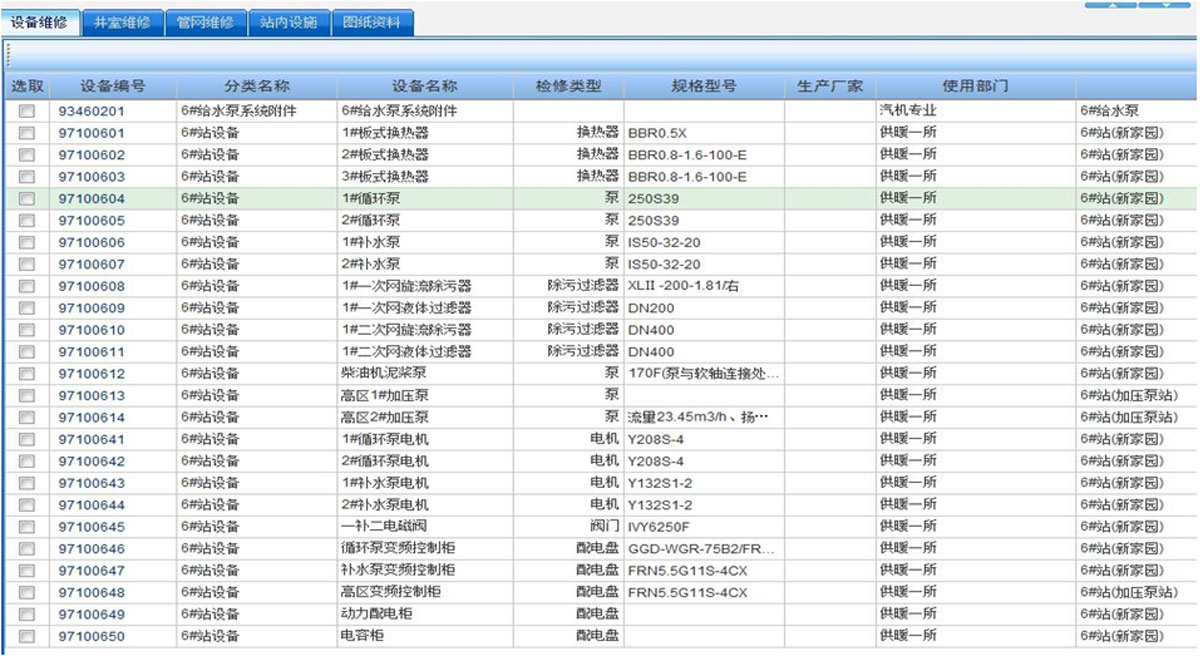1200x656 pixels.
Task: Open device number link 93460201
Action: click(91, 111)
